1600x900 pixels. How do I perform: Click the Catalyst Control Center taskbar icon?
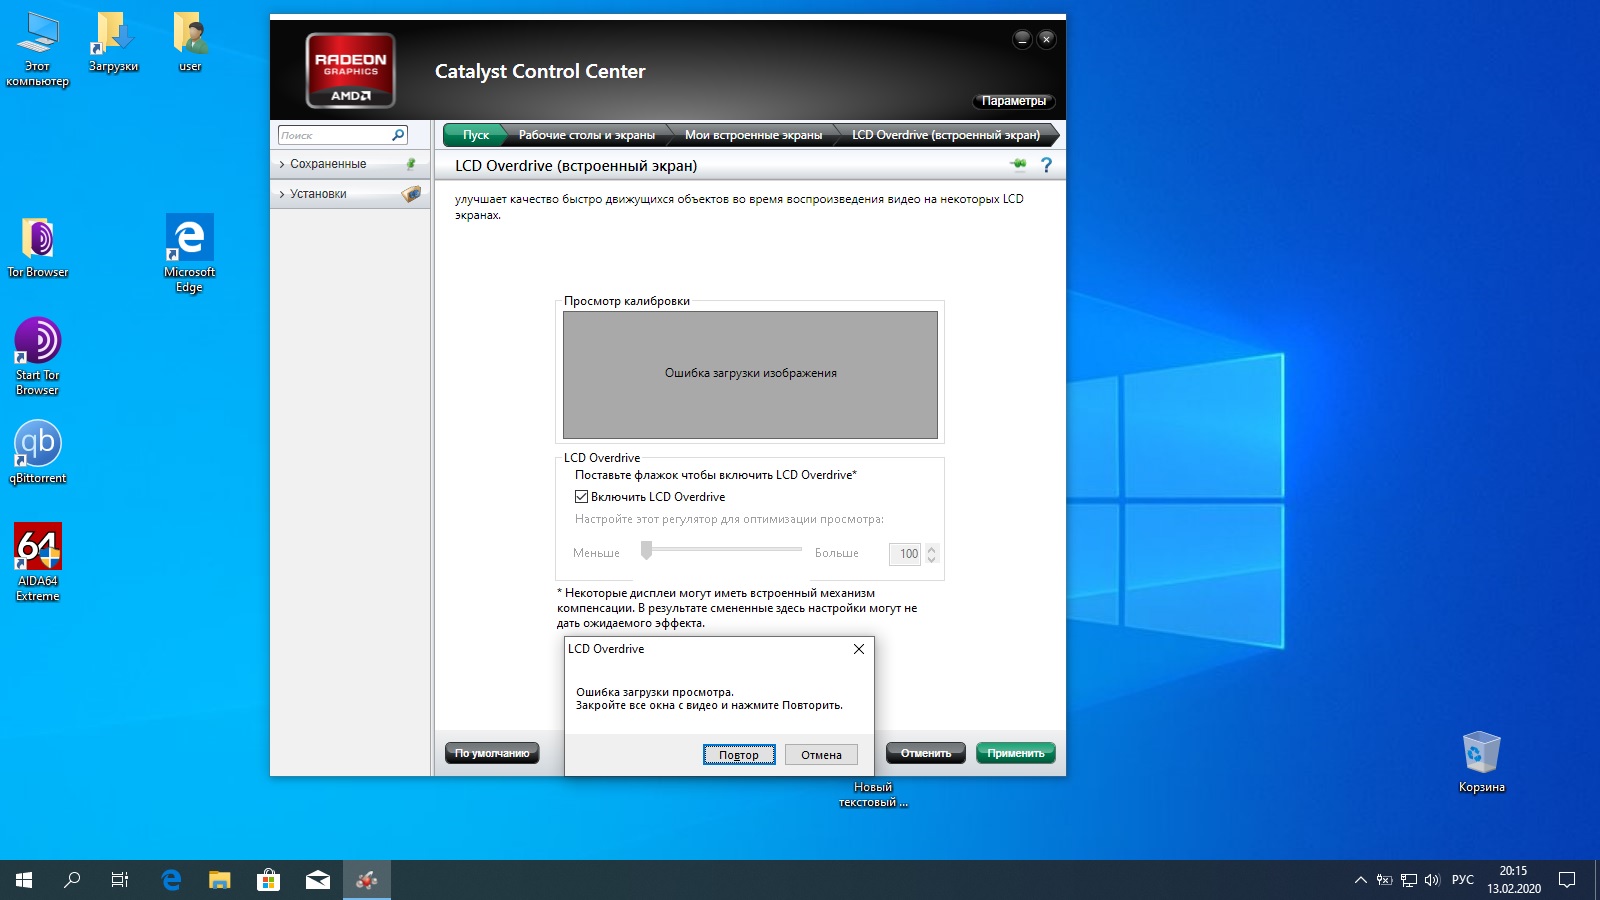(x=367, y=880)
